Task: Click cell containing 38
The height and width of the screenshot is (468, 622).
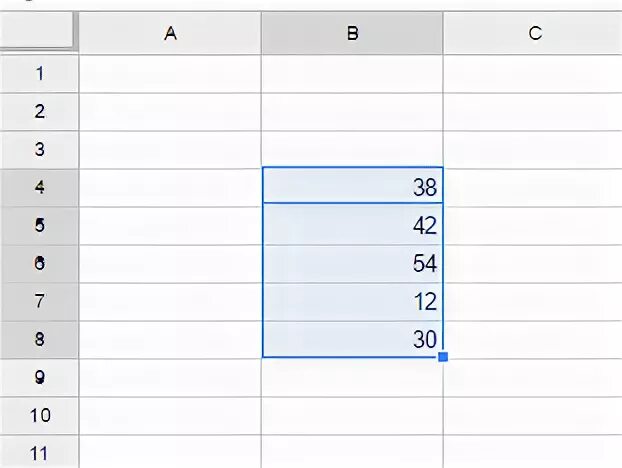Action: 353,186
